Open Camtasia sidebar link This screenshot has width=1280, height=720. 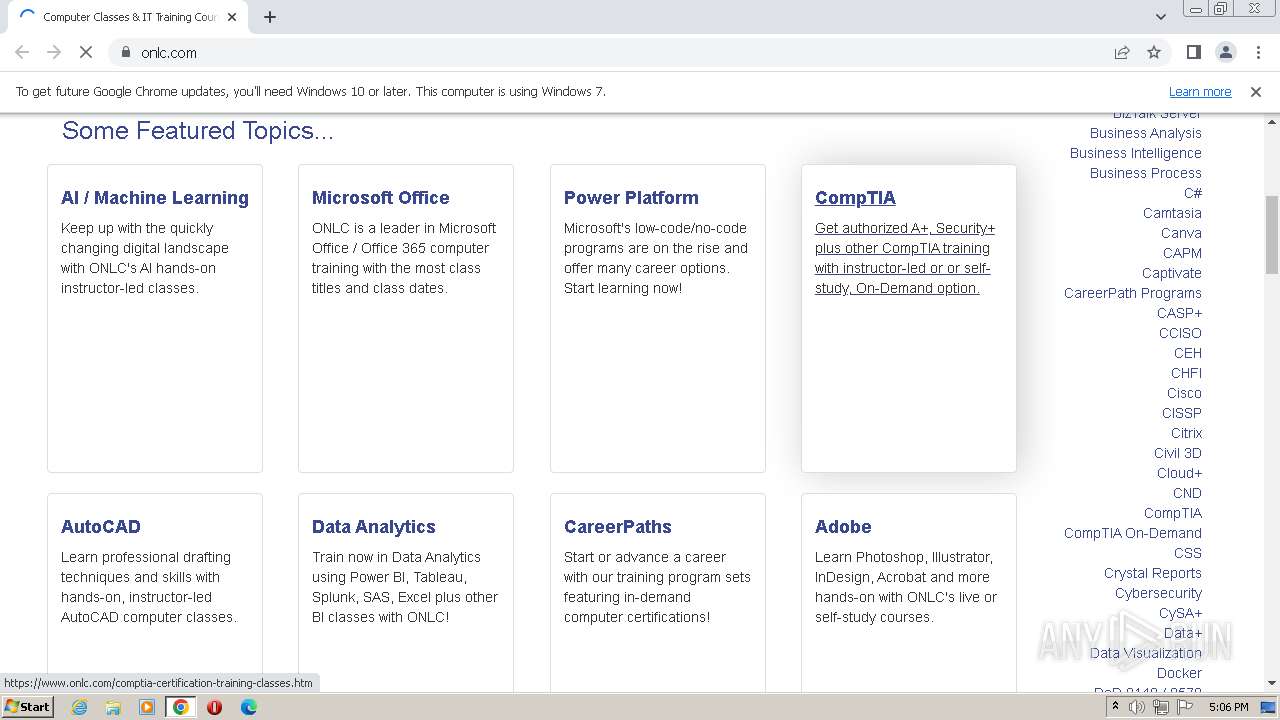point(1172,213)
